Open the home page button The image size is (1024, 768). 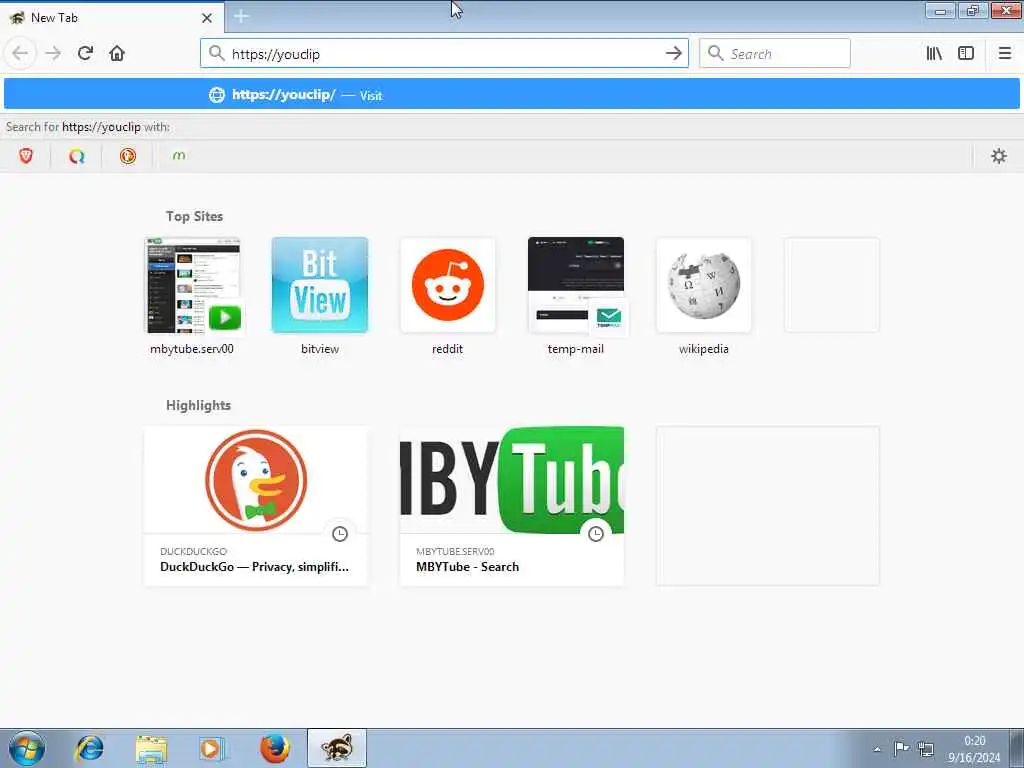(x=117, y=54)
